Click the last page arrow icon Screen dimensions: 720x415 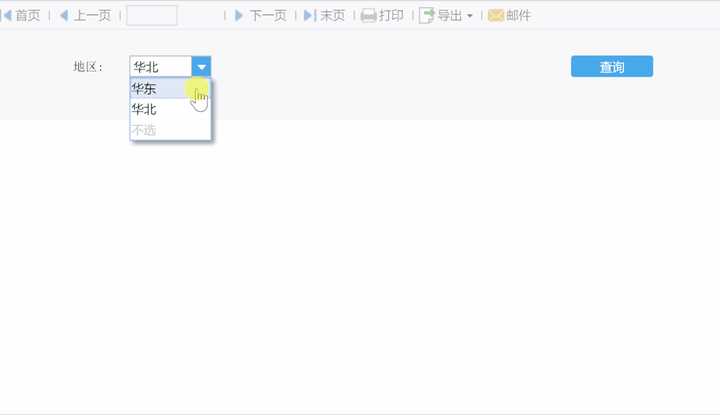pyautogui.click(x=309, y=15)
